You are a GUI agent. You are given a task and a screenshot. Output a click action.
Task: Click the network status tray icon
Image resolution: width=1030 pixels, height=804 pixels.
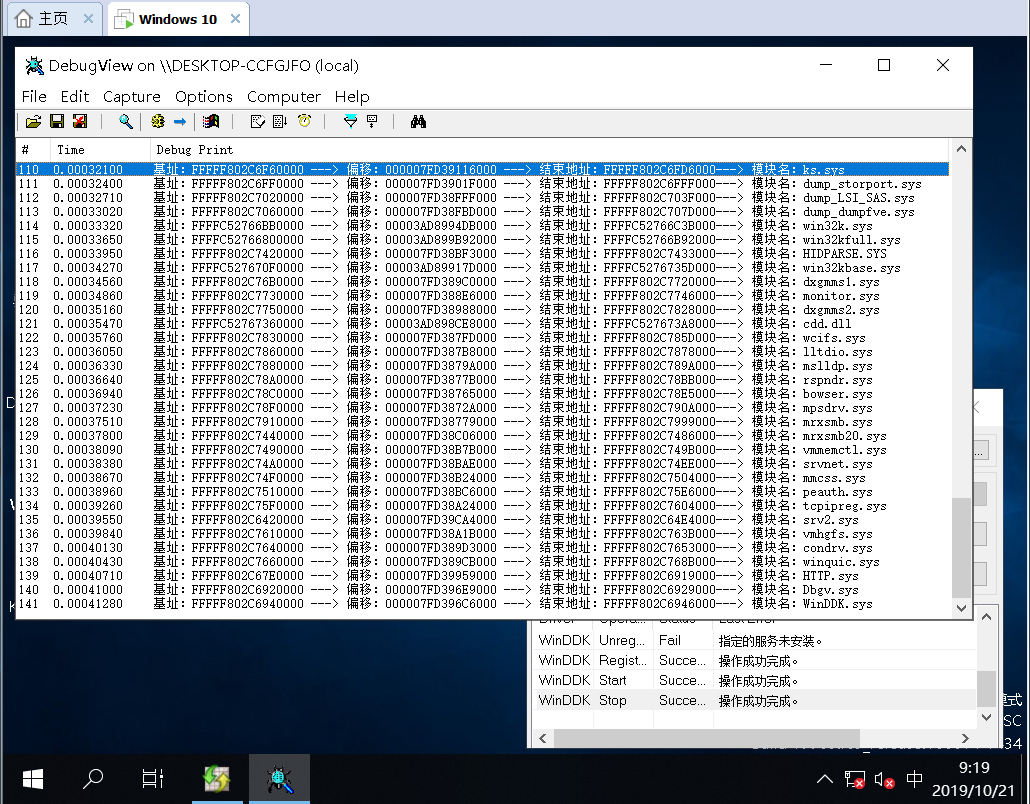[854, 780]
